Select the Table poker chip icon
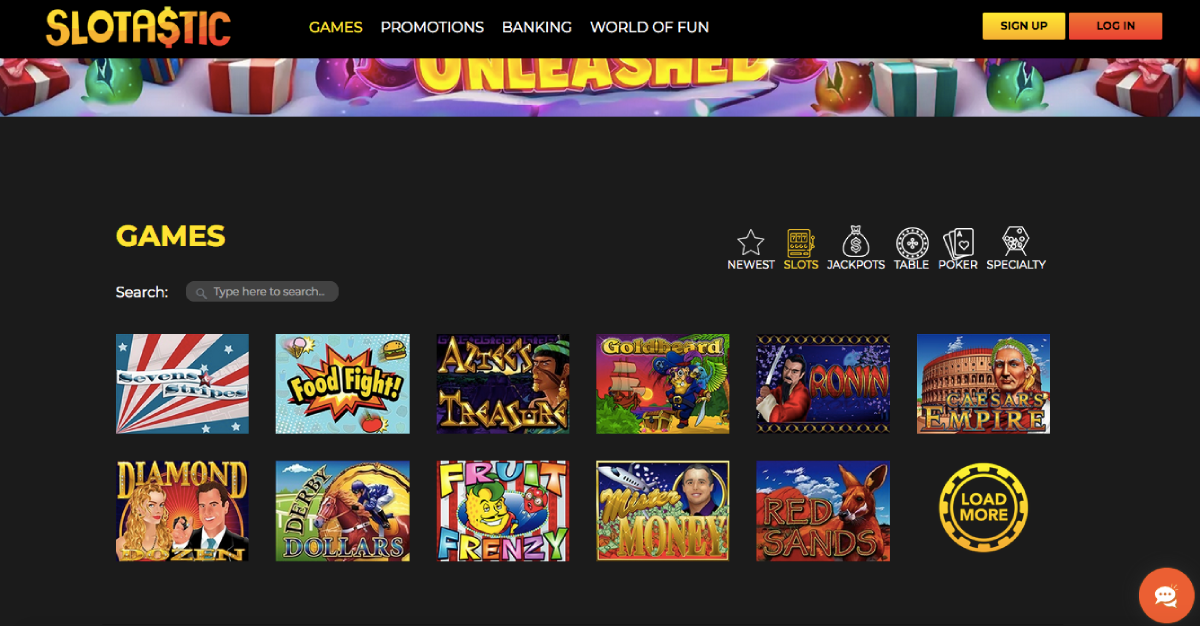 (x=911, y=242)
